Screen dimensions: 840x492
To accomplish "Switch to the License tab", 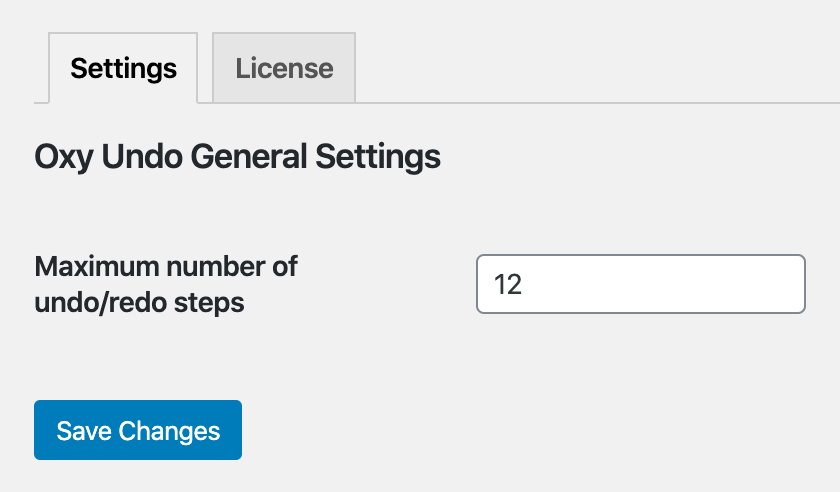I will pos(284,68).
